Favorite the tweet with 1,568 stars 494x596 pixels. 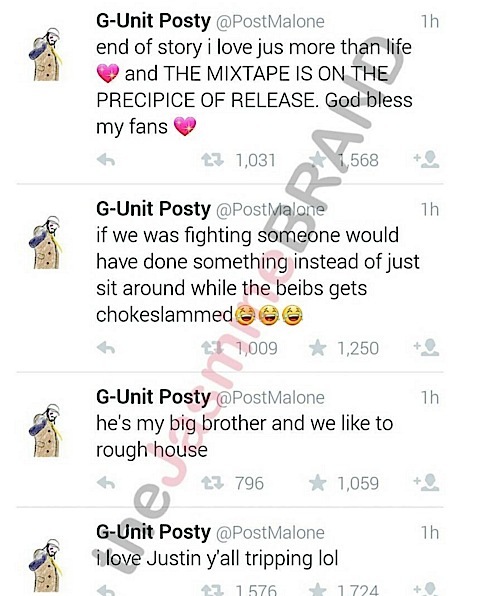pos(317,160)
